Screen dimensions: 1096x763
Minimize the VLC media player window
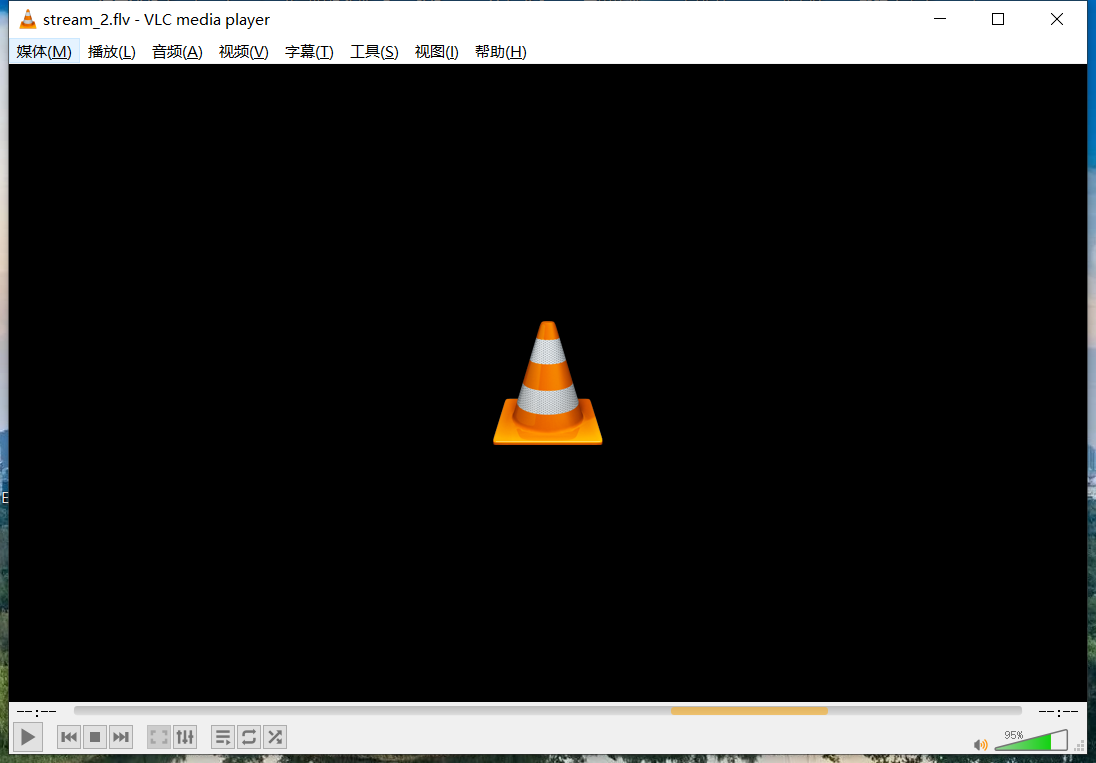pyautogui.click(x=940, y=19)
